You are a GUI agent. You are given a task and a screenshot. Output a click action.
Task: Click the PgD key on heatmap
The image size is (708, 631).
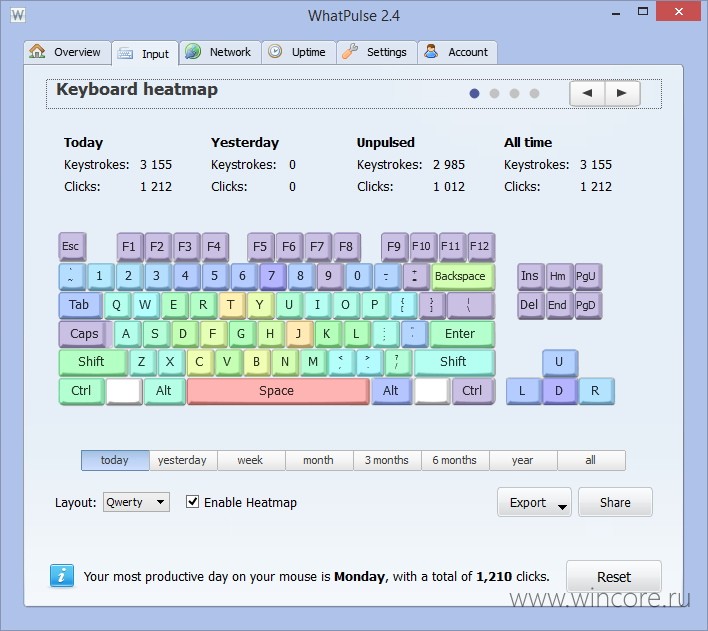(587, 305)
